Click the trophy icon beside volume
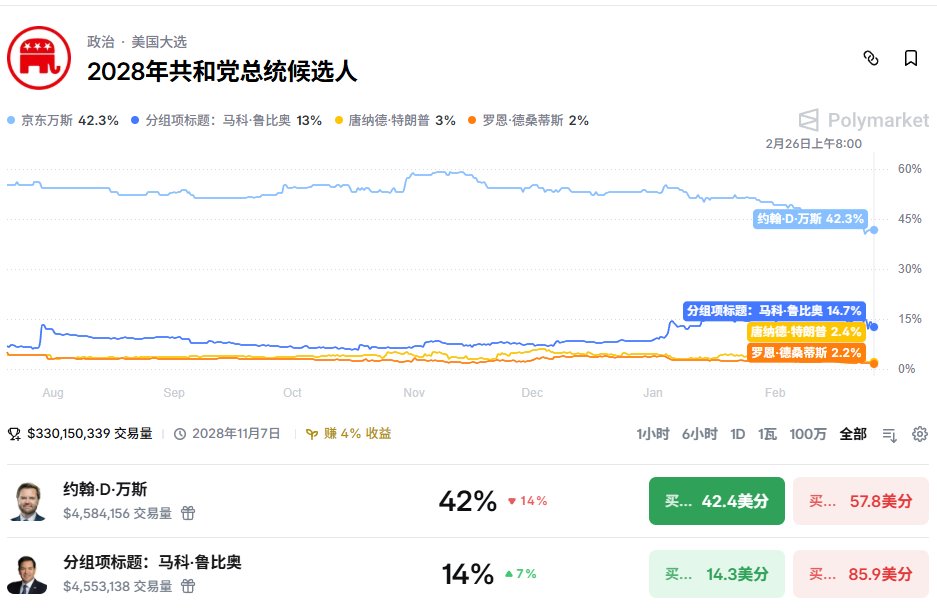 click(14, 434)
